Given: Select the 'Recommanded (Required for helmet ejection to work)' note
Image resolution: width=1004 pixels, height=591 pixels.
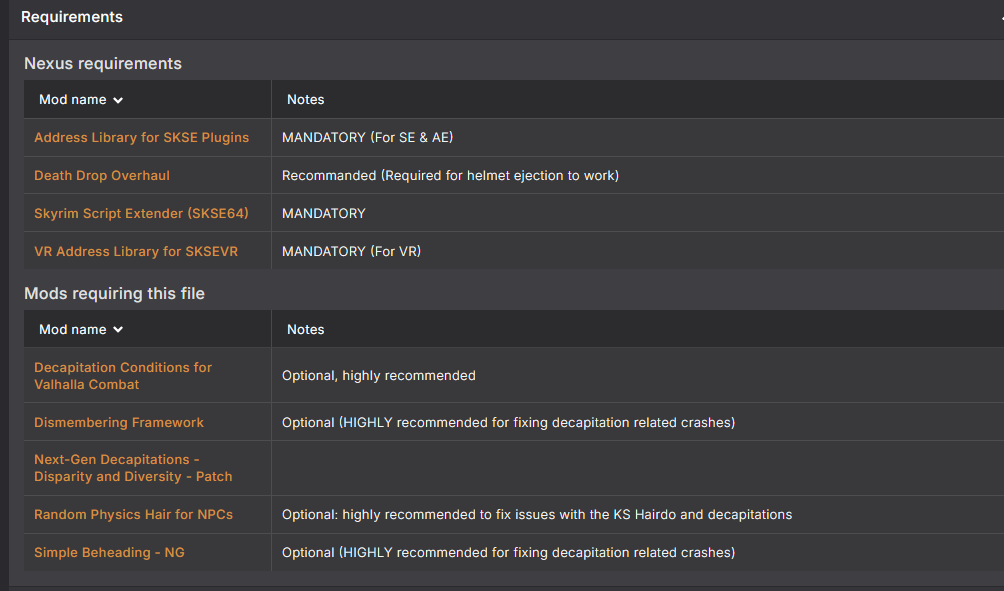Looking at the screenshot, I should [x=450, y=175].
